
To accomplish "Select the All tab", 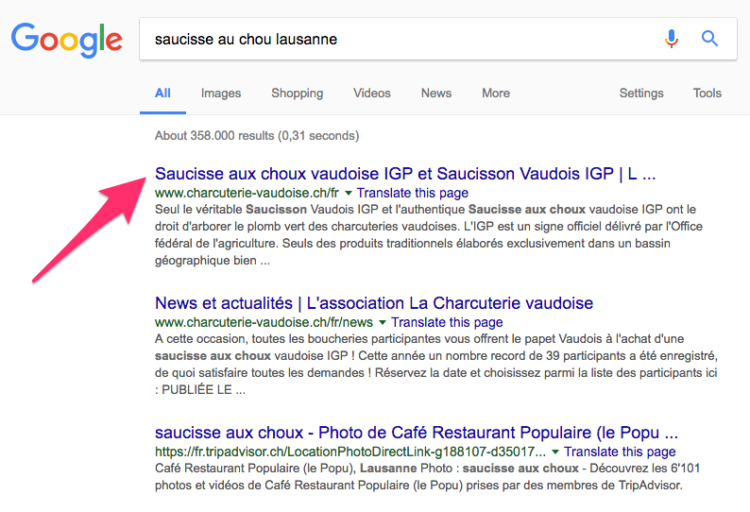I will click(163, 93).
